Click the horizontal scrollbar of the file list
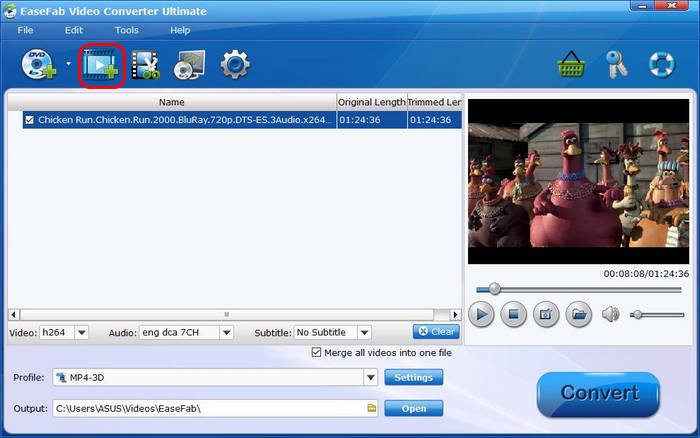The width and height of the screenshot is (700, 438). (227, 314)
